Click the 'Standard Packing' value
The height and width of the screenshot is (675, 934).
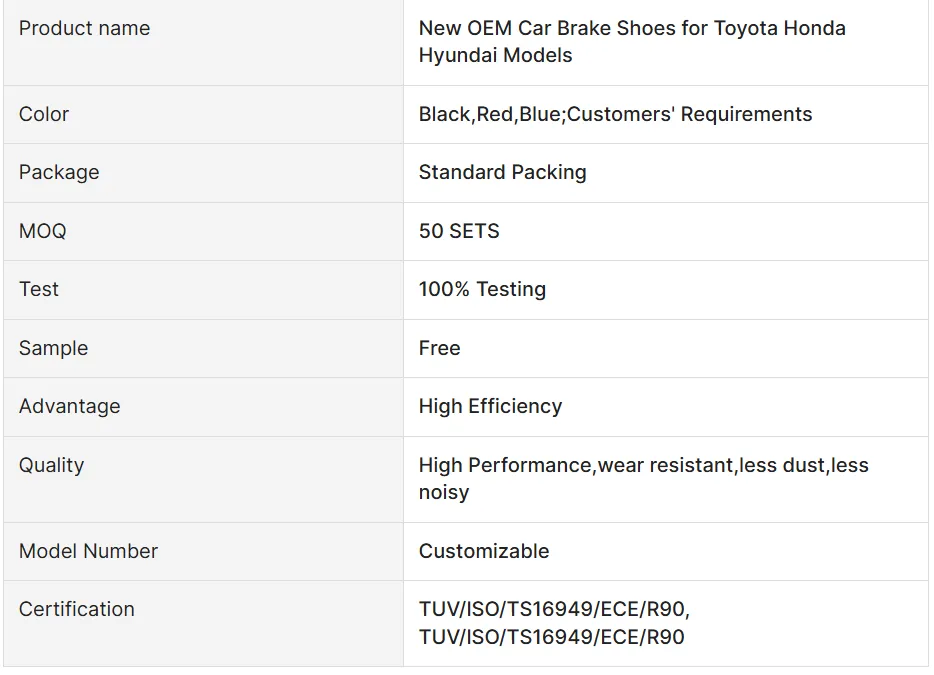pyautogui.click(x=502, y=172)
